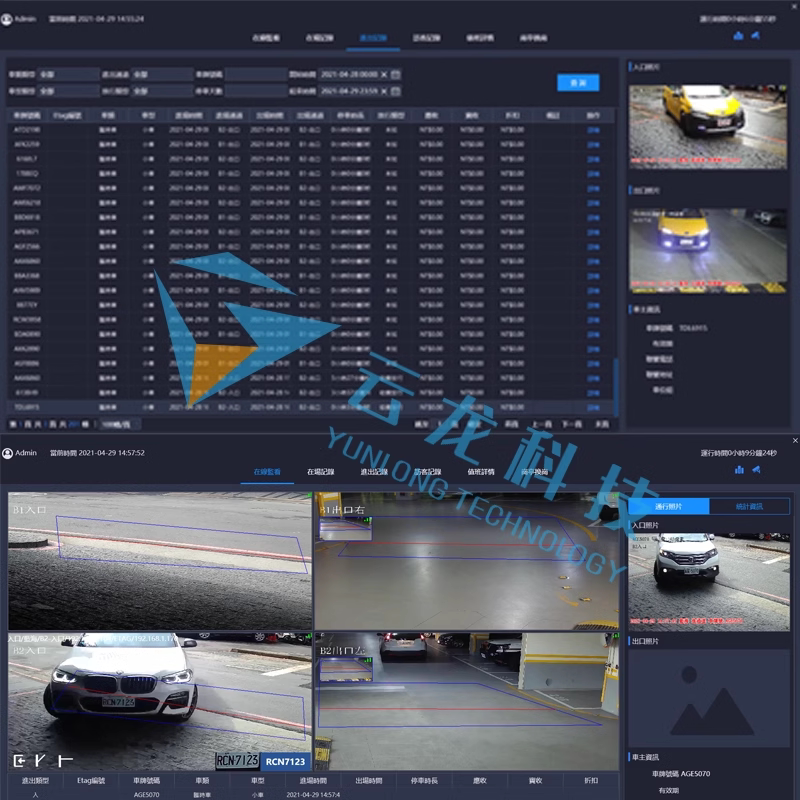
Task: Click the table's vertical scrollbar handle
Action: 616,386
